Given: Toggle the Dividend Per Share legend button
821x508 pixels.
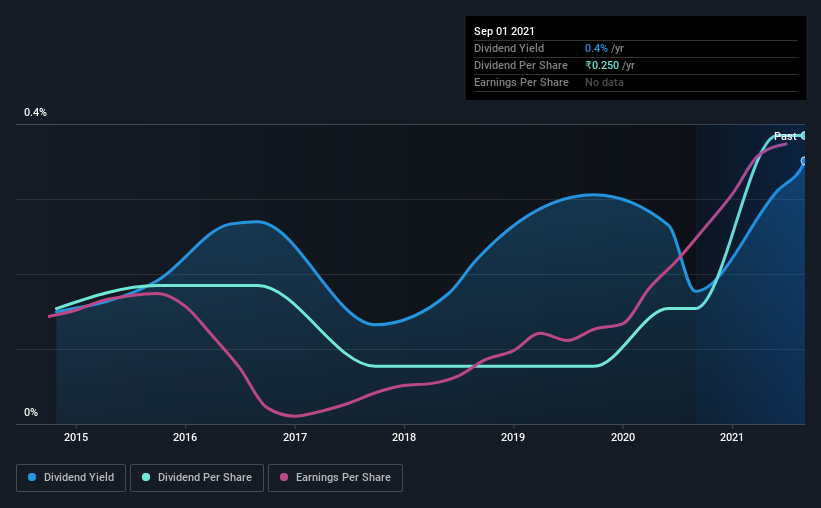Looking at the screenshot, I should 197,478.
